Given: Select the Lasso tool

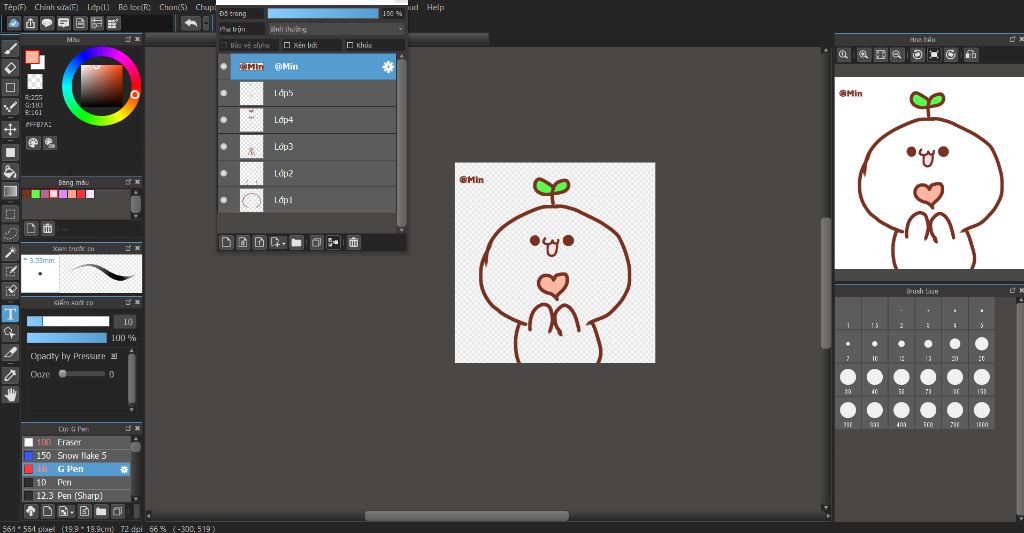Looking at the screenshot, I should tap(10, 233).
